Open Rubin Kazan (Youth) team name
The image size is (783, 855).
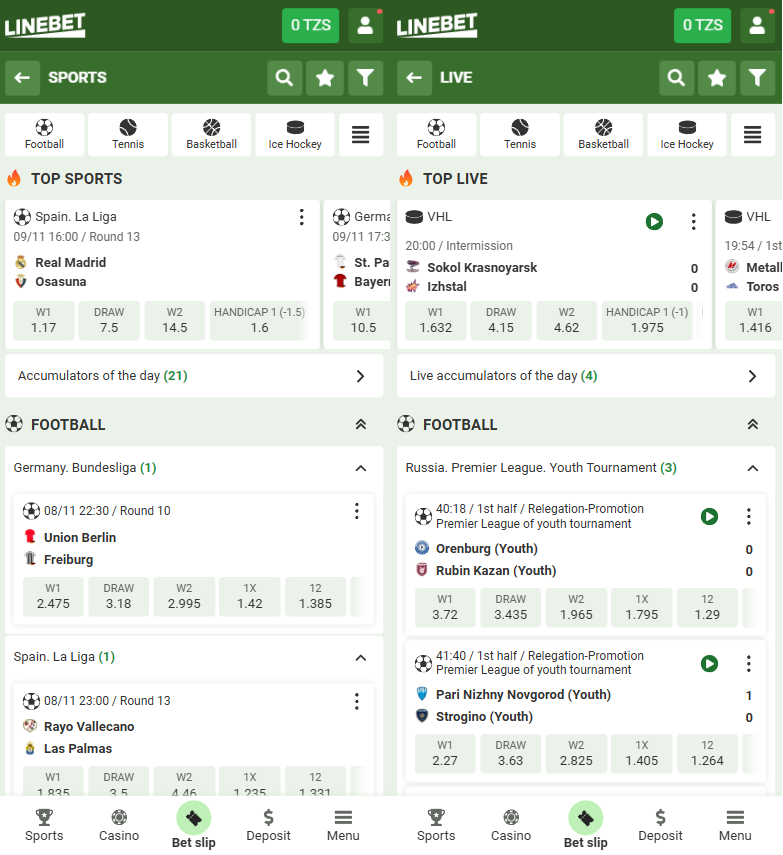click(x=496, y=571)
